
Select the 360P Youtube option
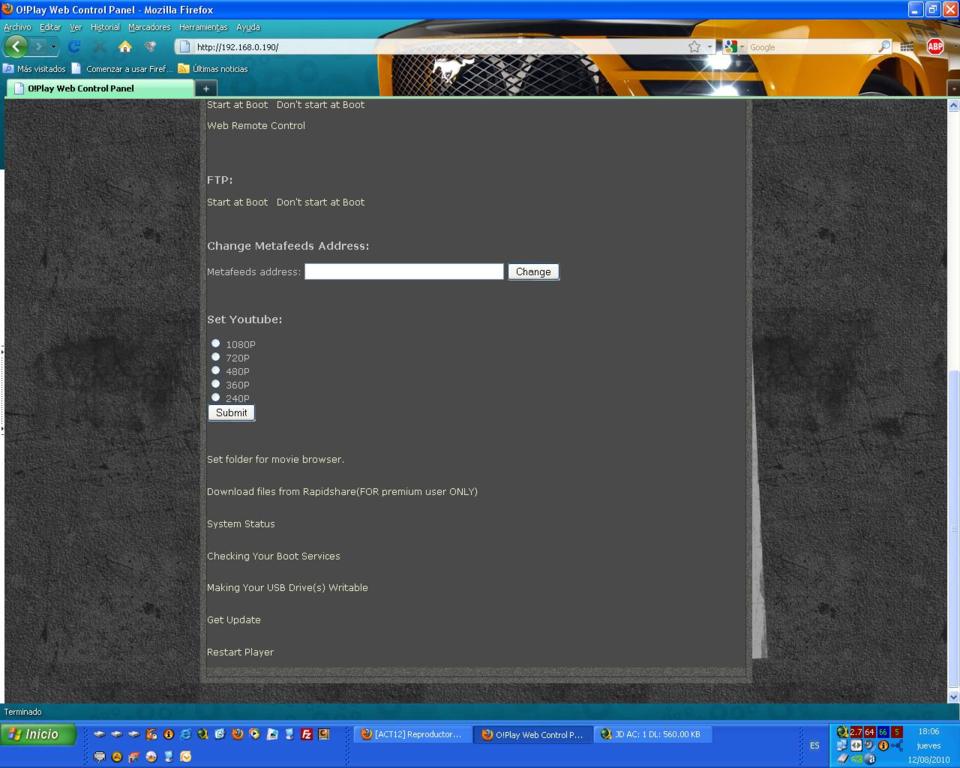[x=216, y=383]
